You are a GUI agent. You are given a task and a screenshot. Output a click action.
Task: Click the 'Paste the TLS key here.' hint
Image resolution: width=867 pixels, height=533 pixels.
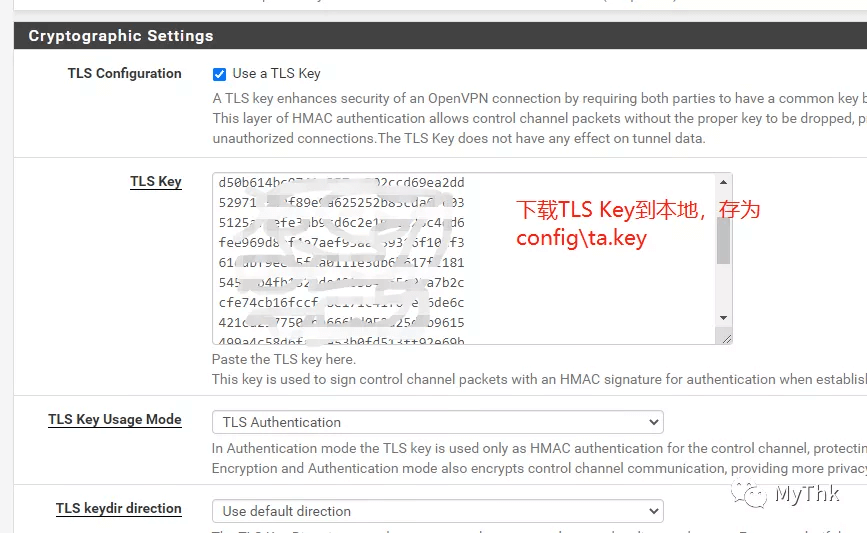pos(284,359)
